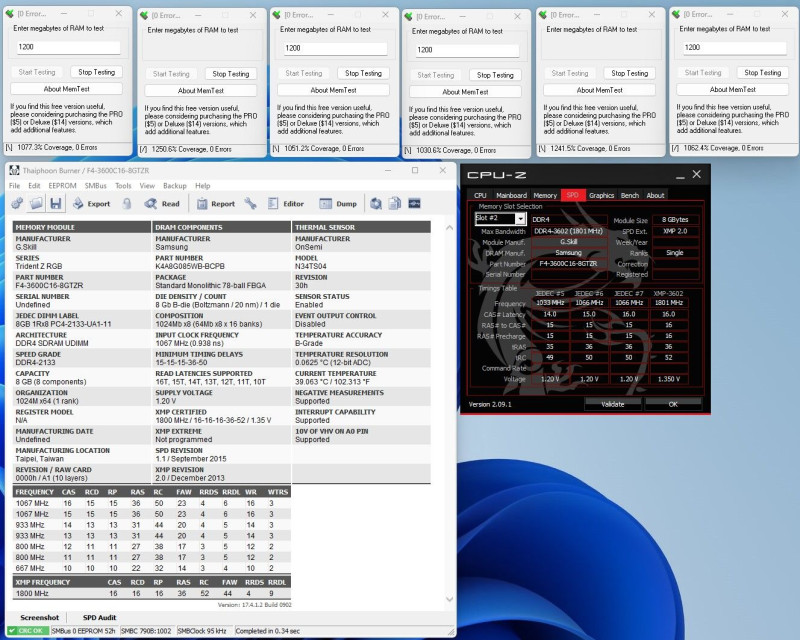The width and height of the screenshot is (800, 640).
Task: Open the SPD Audit tab at bottom
Action: (99, 618)
